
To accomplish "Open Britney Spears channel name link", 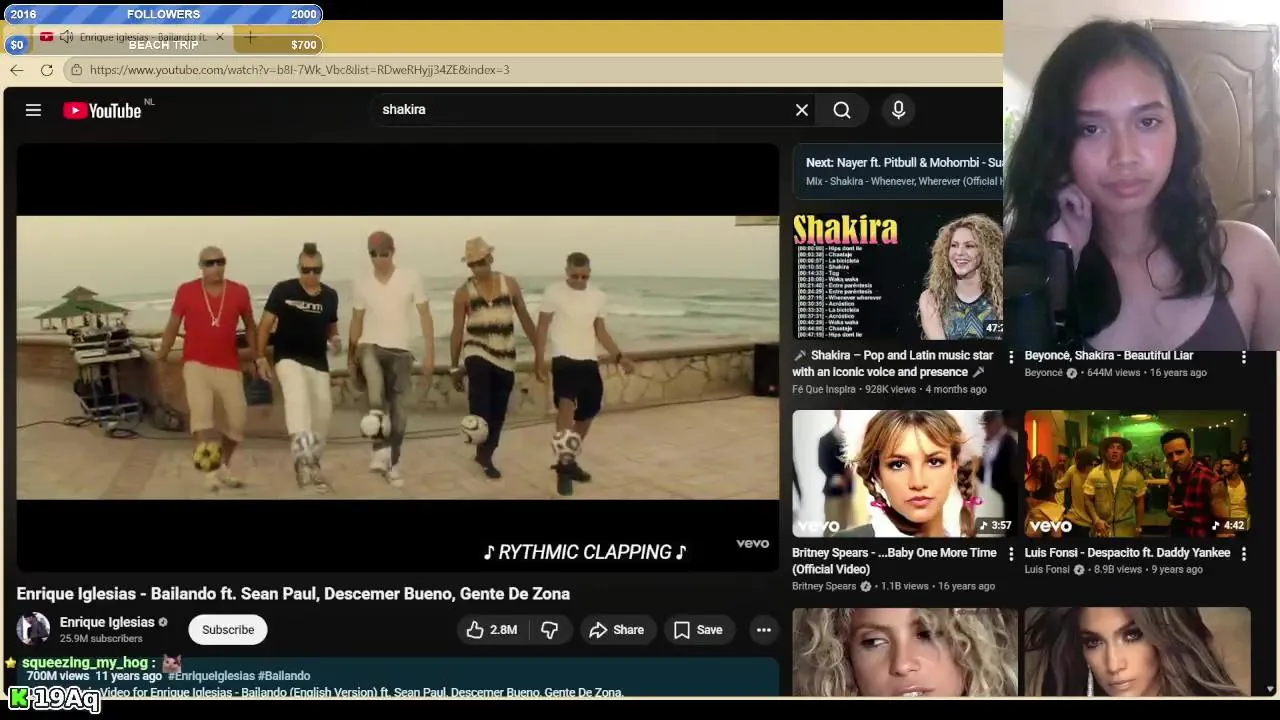I will (824, 586).
